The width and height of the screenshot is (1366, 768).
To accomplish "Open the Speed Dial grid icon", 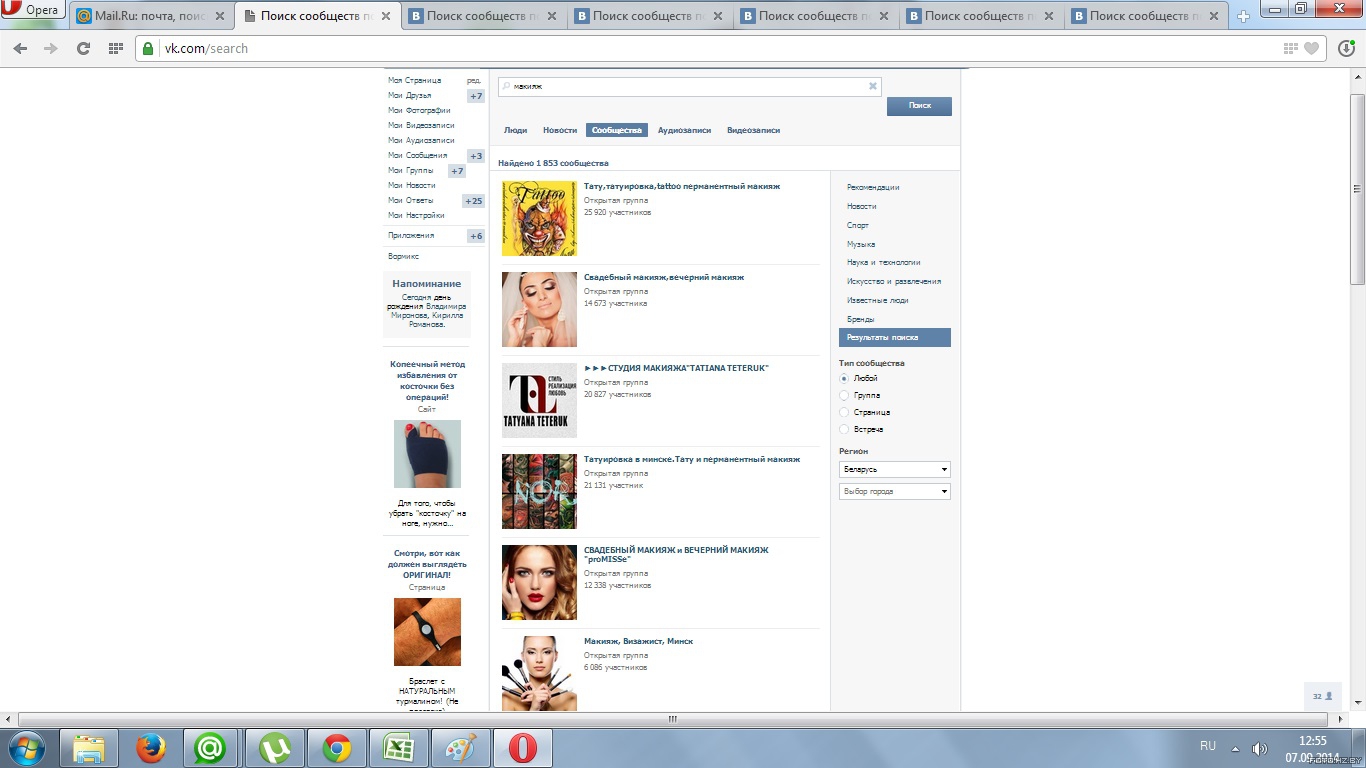I will pyautogui.click(x=115, y=48).
